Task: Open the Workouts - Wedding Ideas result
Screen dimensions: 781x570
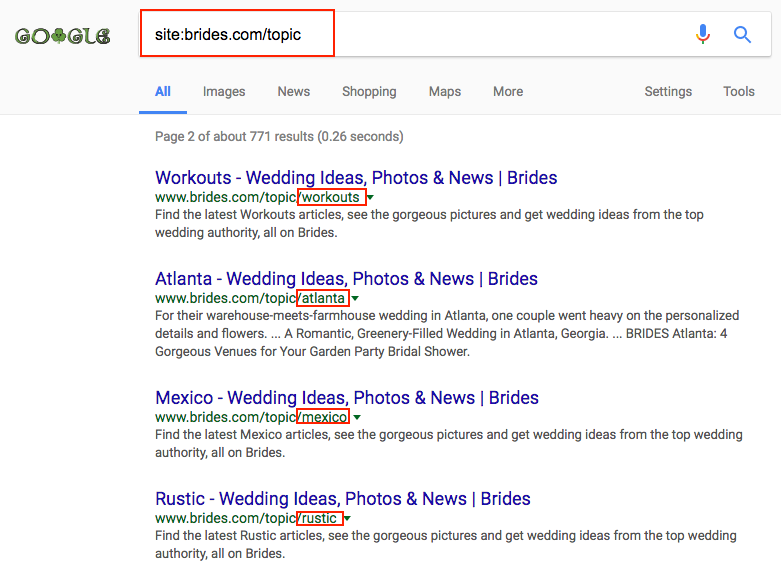Action: click(356, 177)
